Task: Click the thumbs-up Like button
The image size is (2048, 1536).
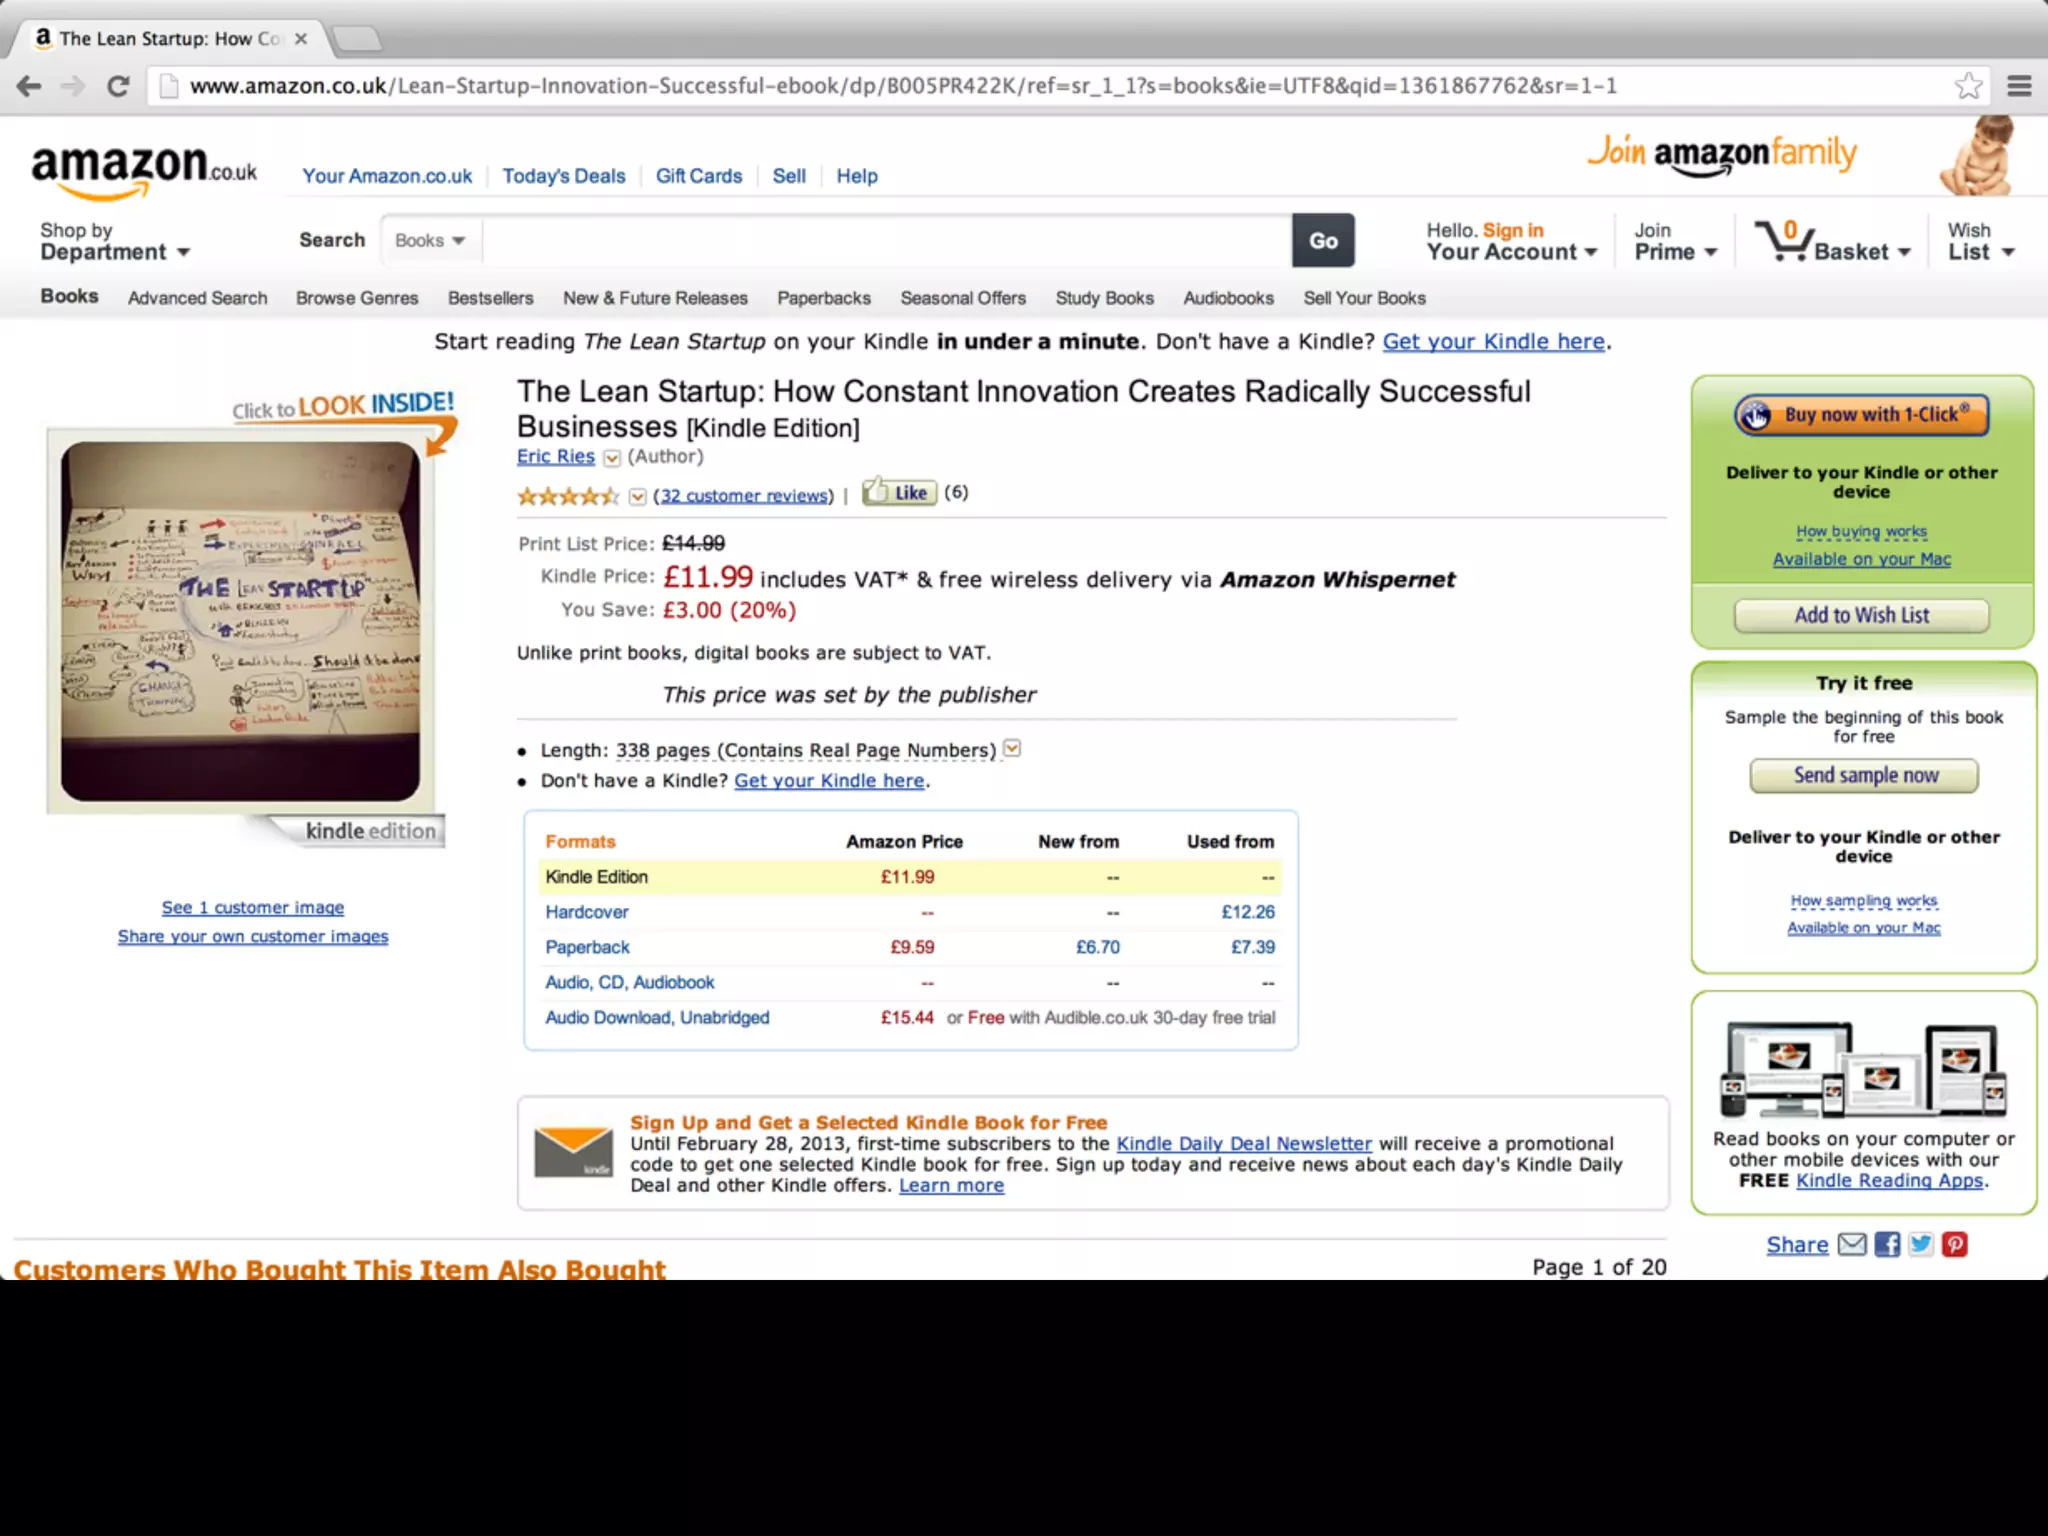Action: 899,492
